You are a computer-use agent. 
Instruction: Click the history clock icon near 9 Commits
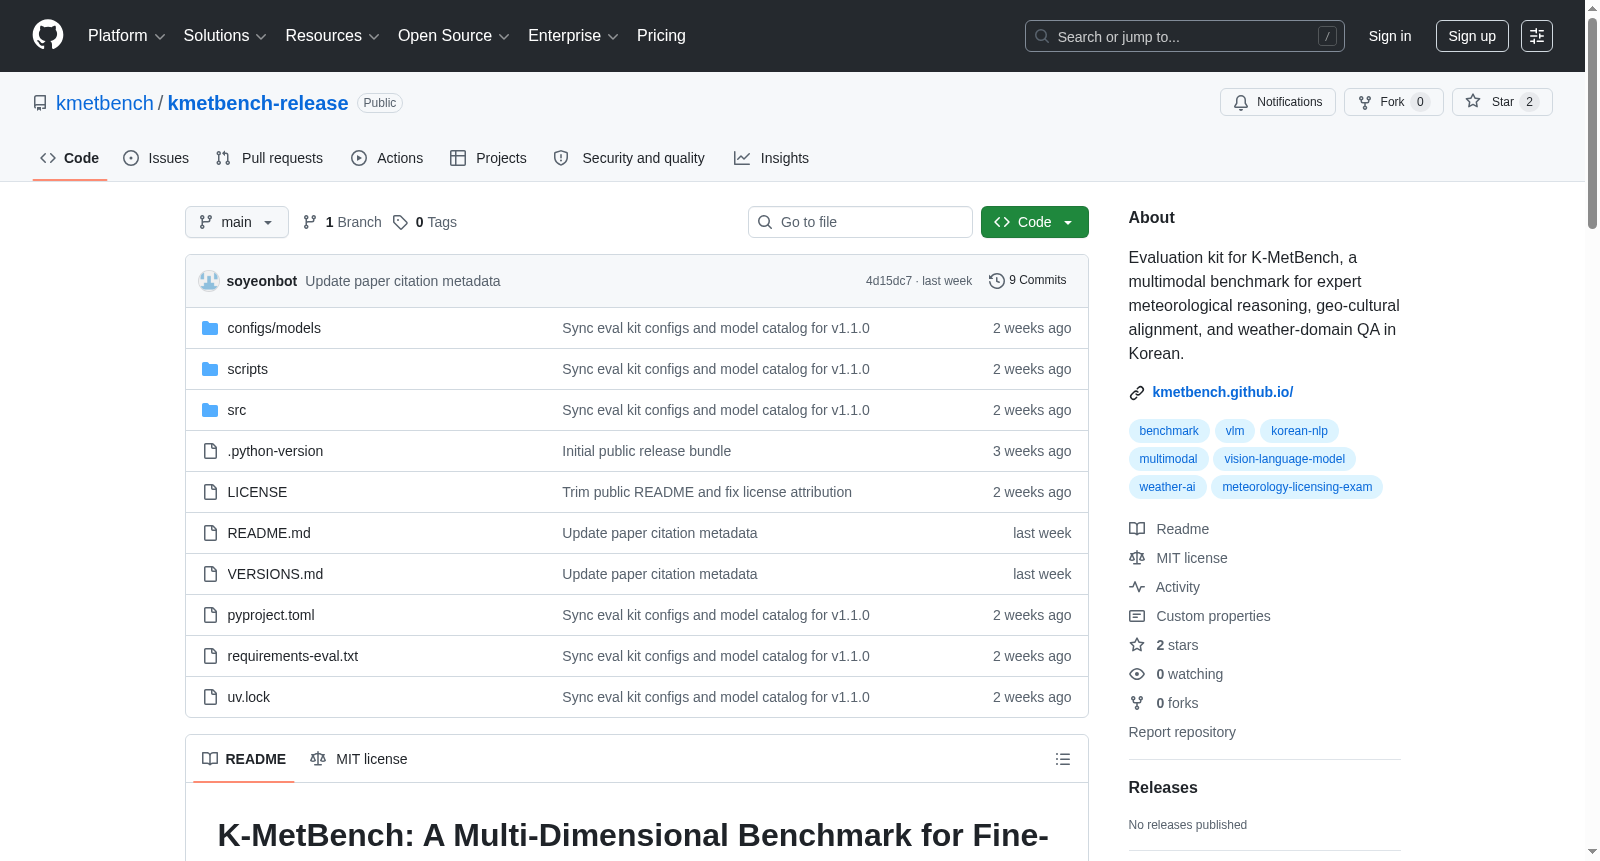[997, 281]
